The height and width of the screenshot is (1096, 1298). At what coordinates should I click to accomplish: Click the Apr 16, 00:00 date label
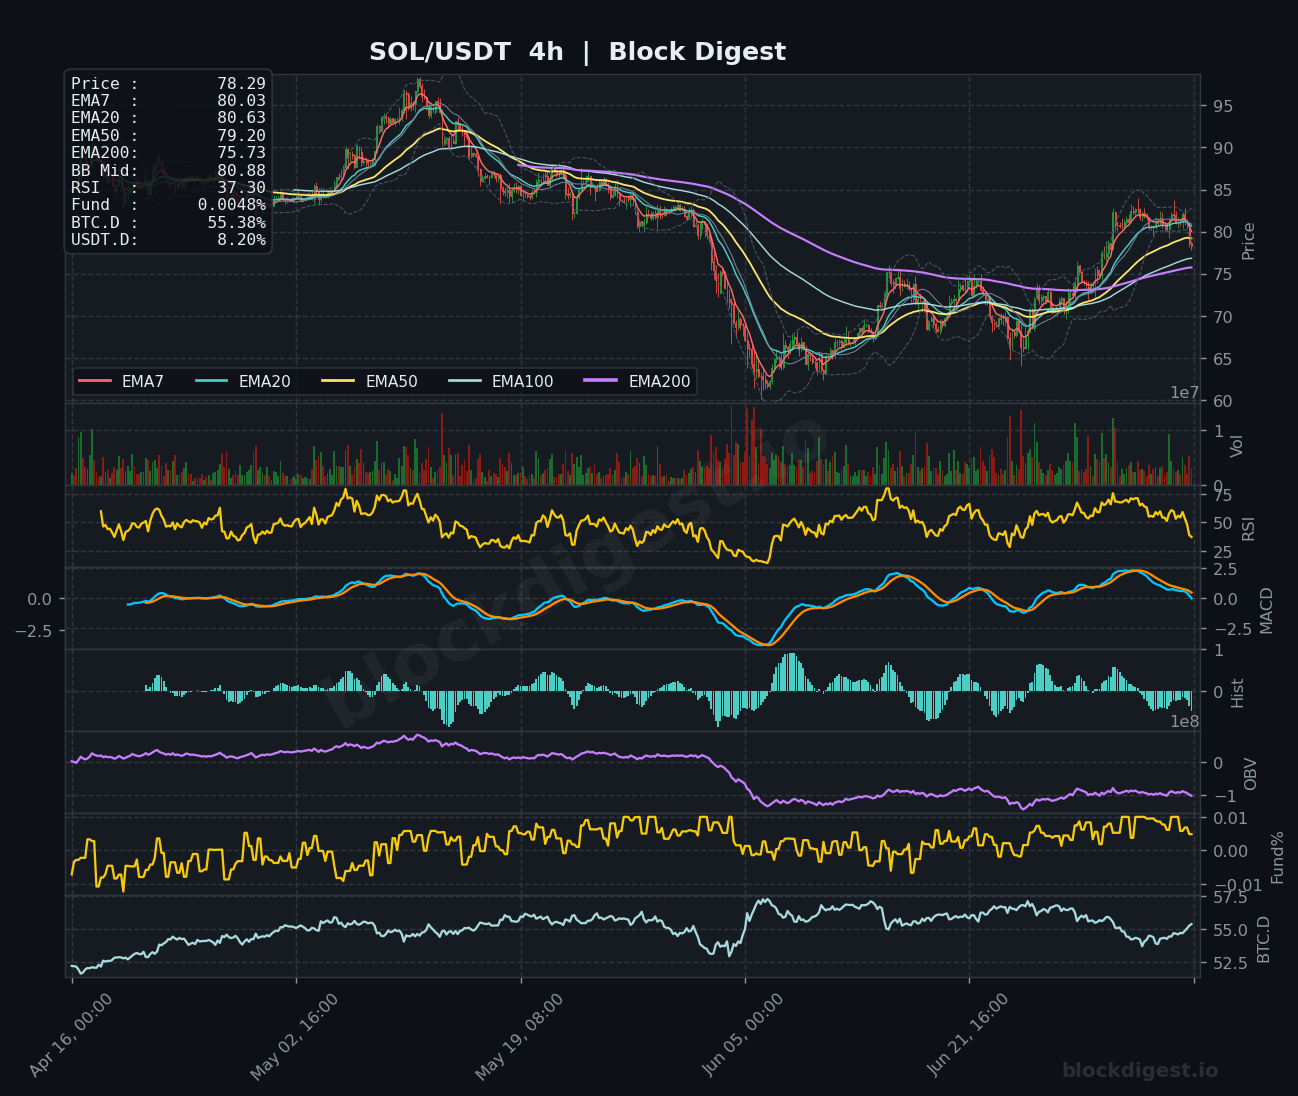[x=71, y=1035]
